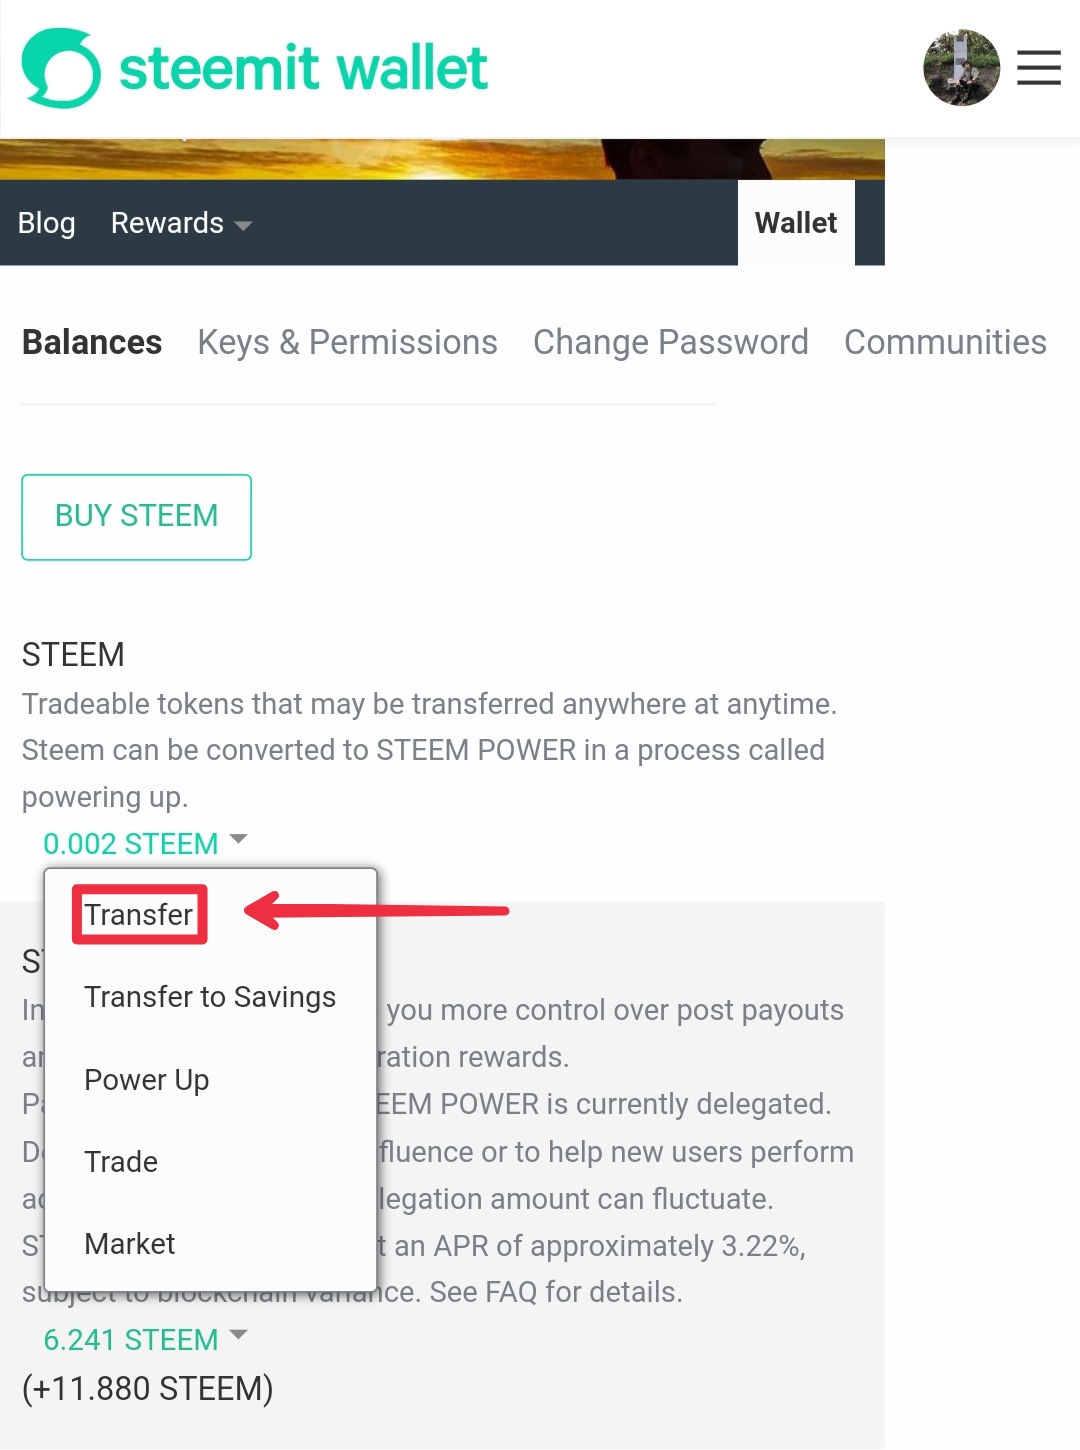Screen dimensions: 1080x1450
Task: Select the Wallet tab
Action: (x=796, y=223)
